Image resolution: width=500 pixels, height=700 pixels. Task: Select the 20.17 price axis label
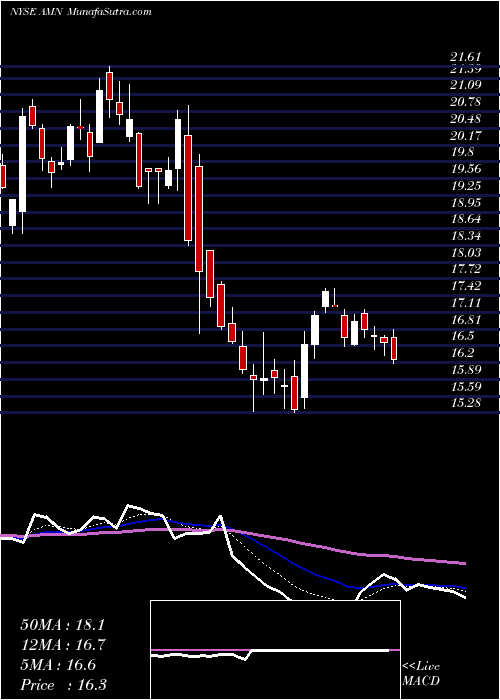[x=466, y=135]
